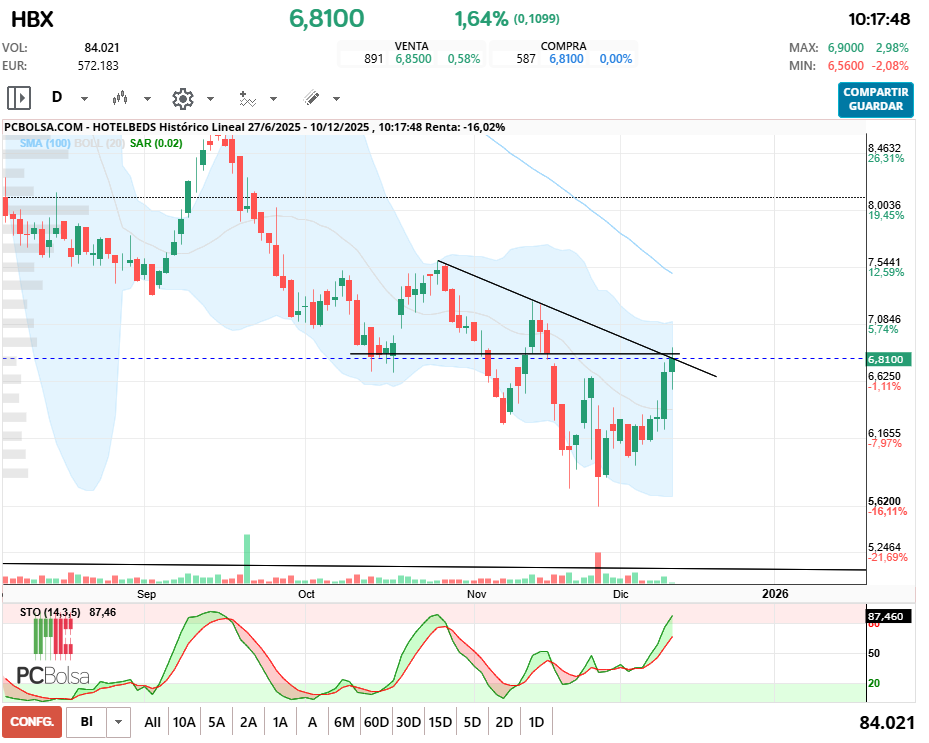Click the STO (14,3,5) indicator label
The image size is (929, 743).
click(48, 611)
